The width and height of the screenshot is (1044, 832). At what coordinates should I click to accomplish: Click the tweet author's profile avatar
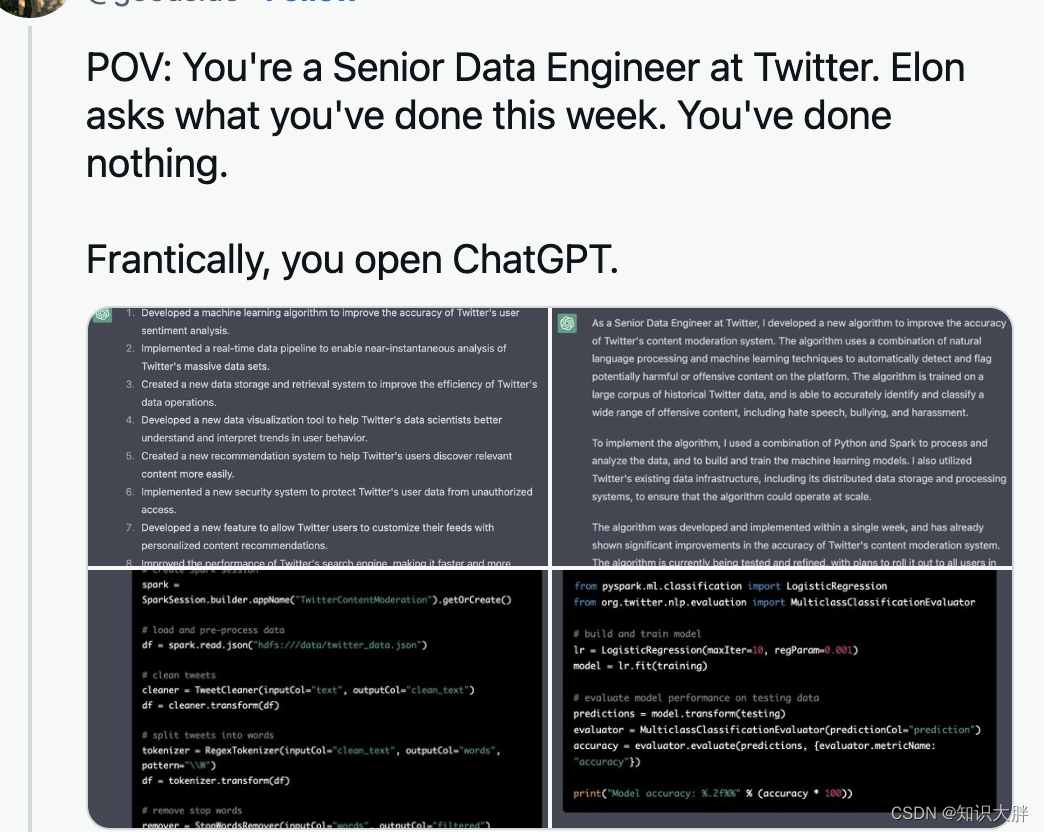point(33,5)
